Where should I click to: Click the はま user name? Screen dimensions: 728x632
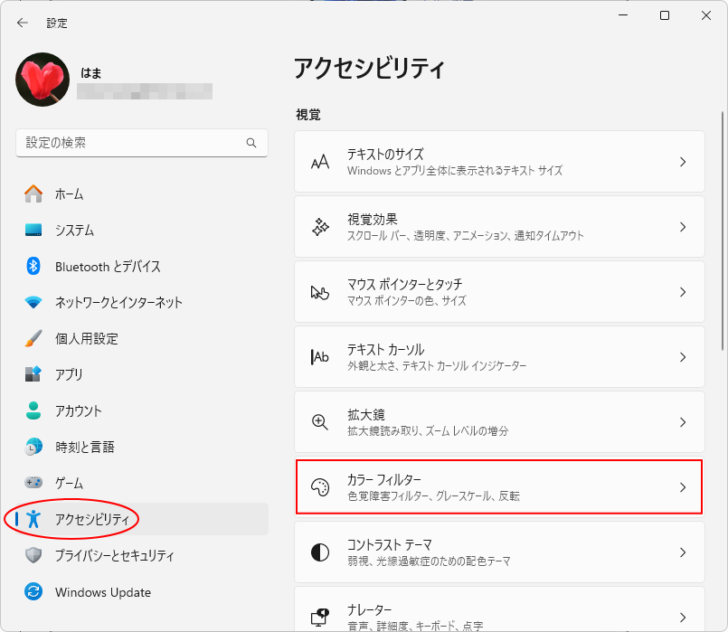91,73
